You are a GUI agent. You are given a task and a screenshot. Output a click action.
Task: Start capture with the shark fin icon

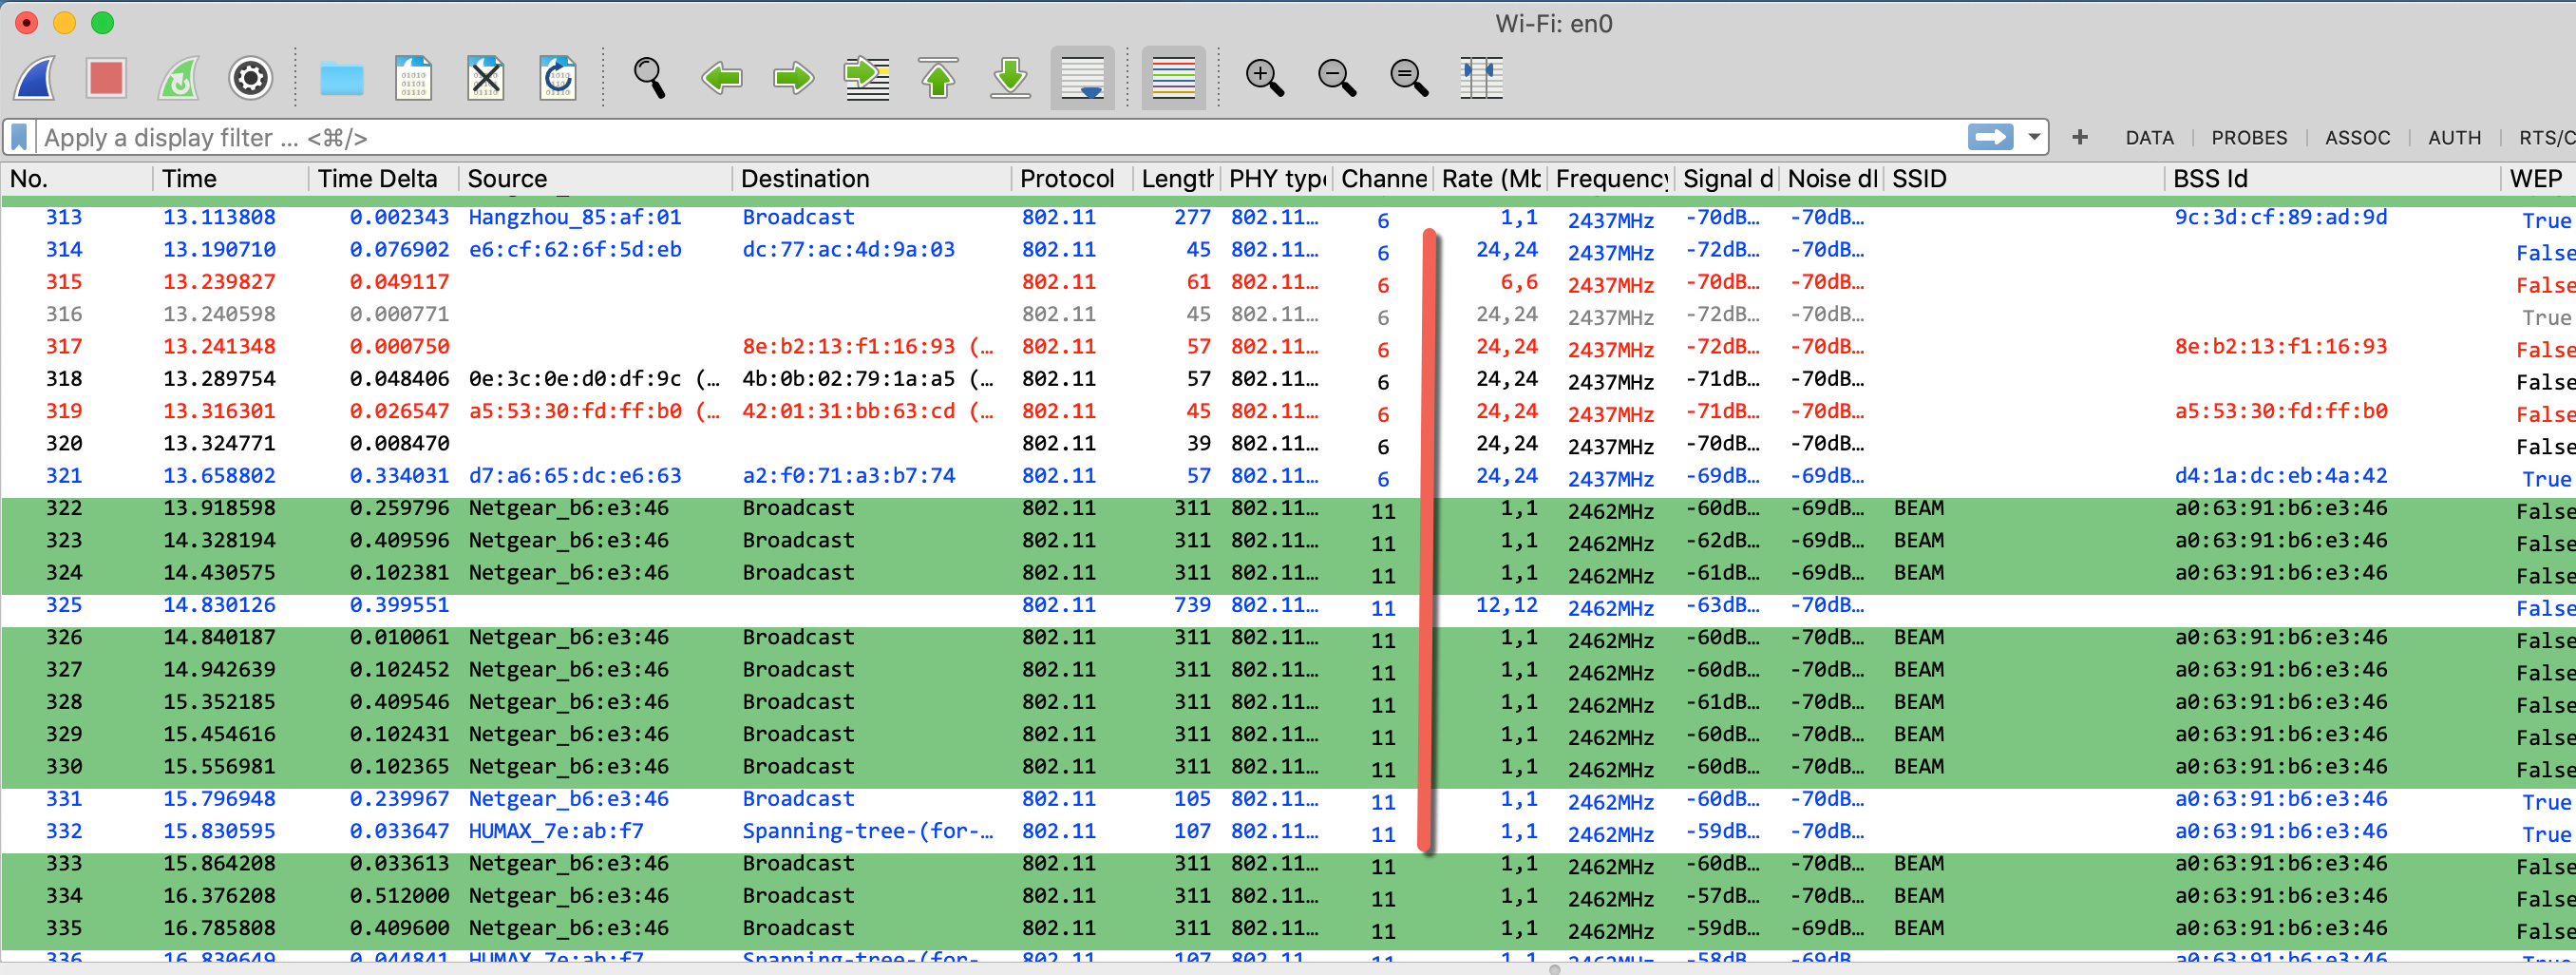(35, 78)
